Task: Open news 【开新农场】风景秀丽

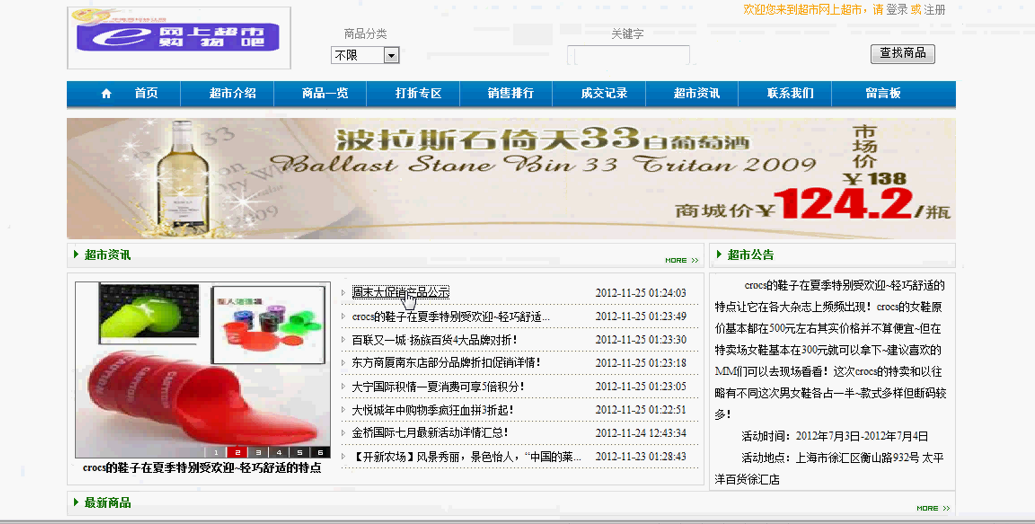Action: [x=467, y=457]
